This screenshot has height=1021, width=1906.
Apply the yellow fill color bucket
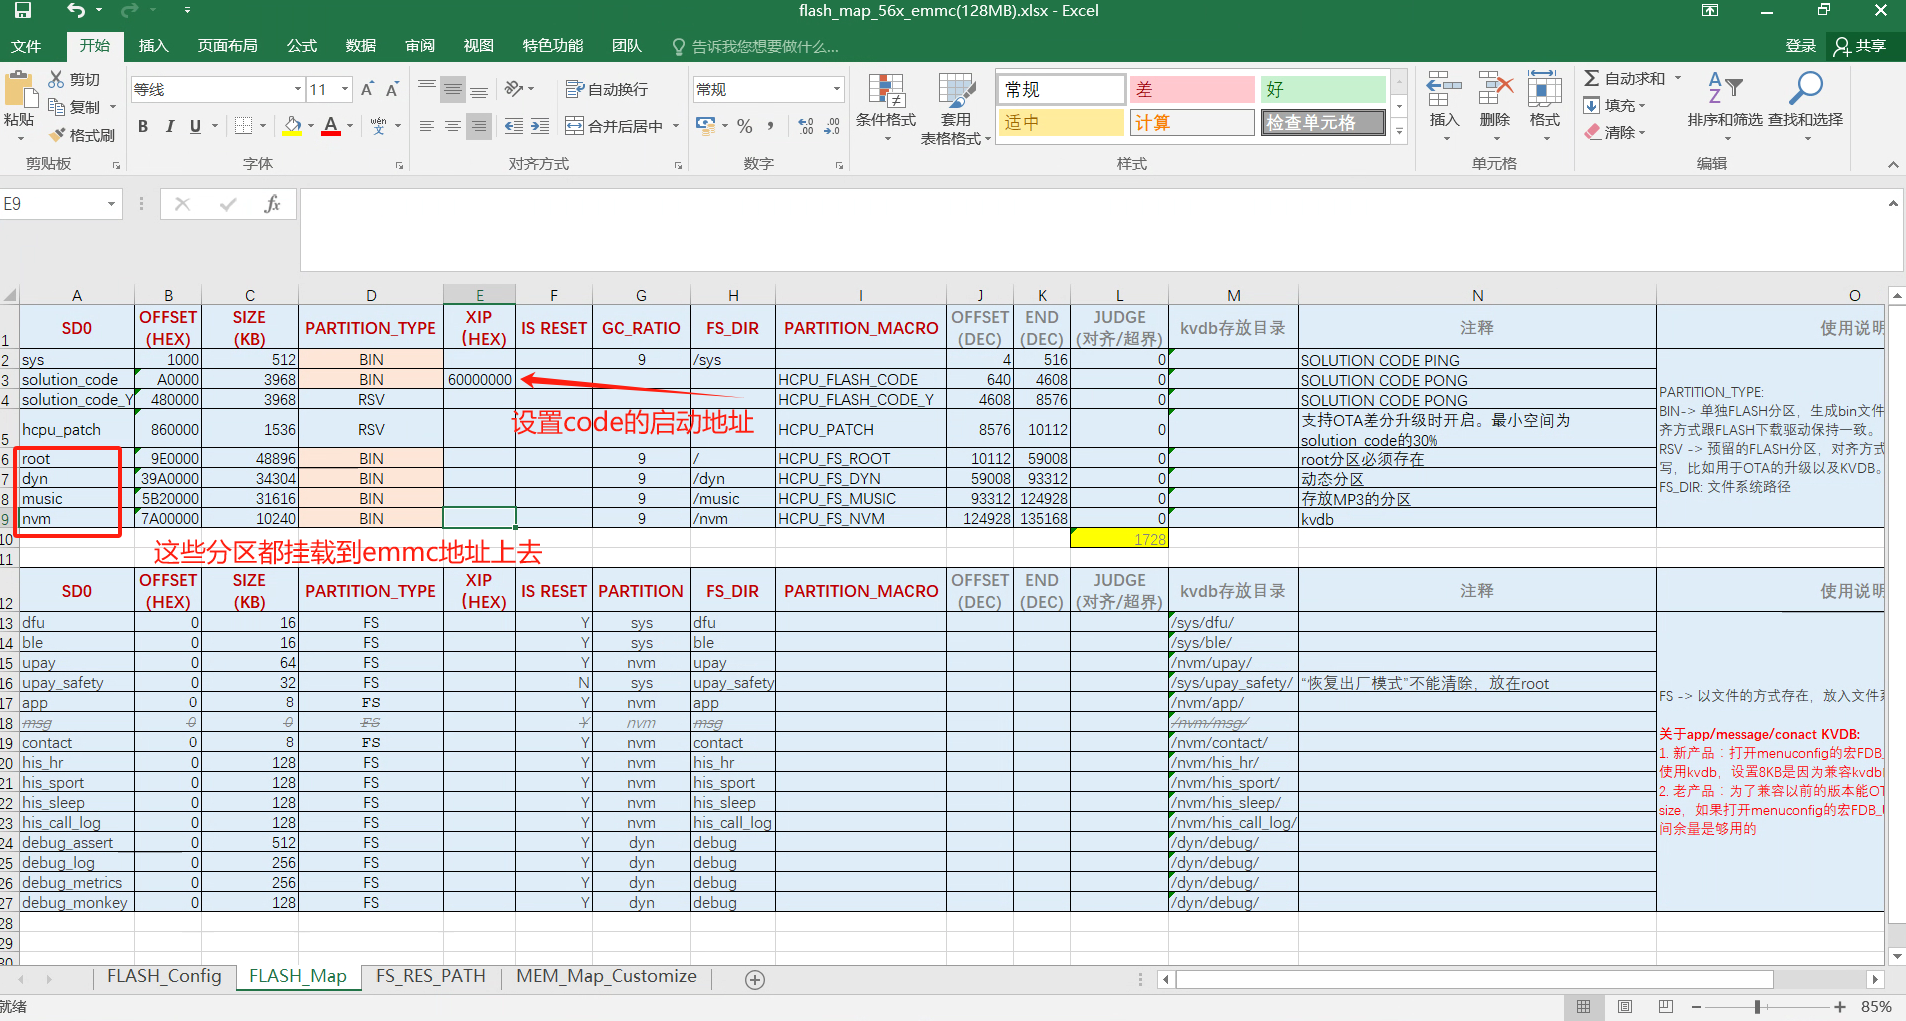tap(292, 126)
